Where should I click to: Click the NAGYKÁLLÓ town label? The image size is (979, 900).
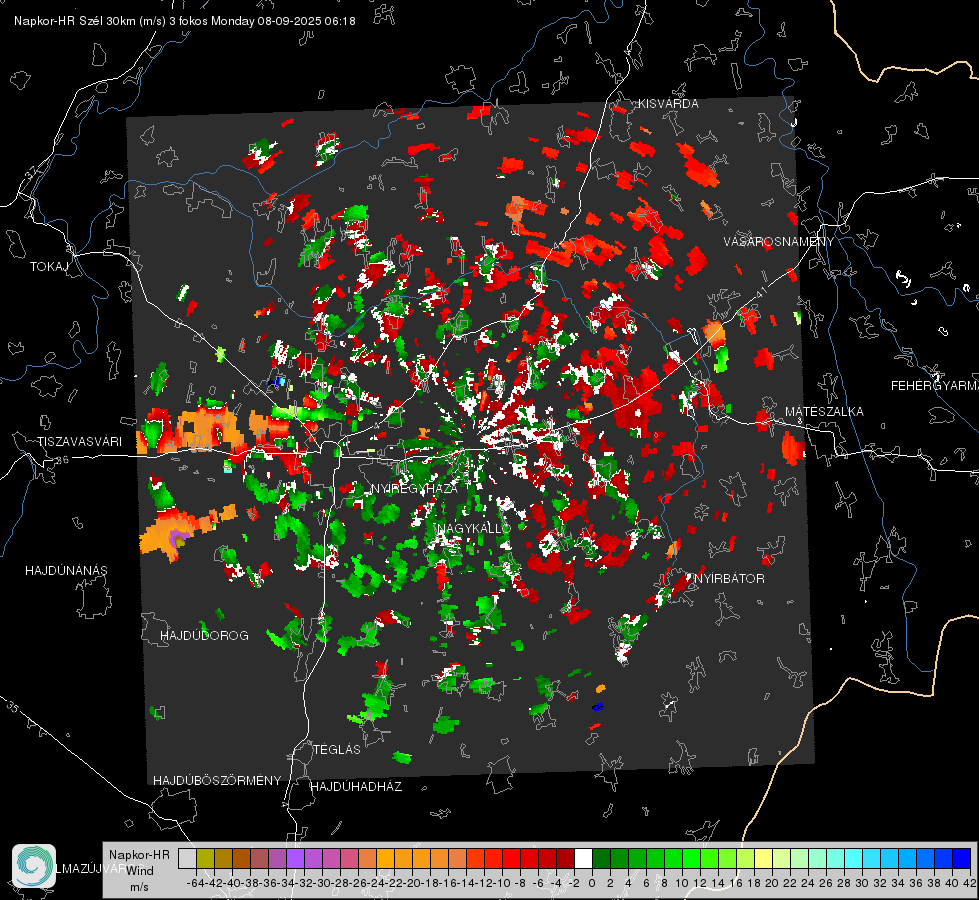[474, 528]
